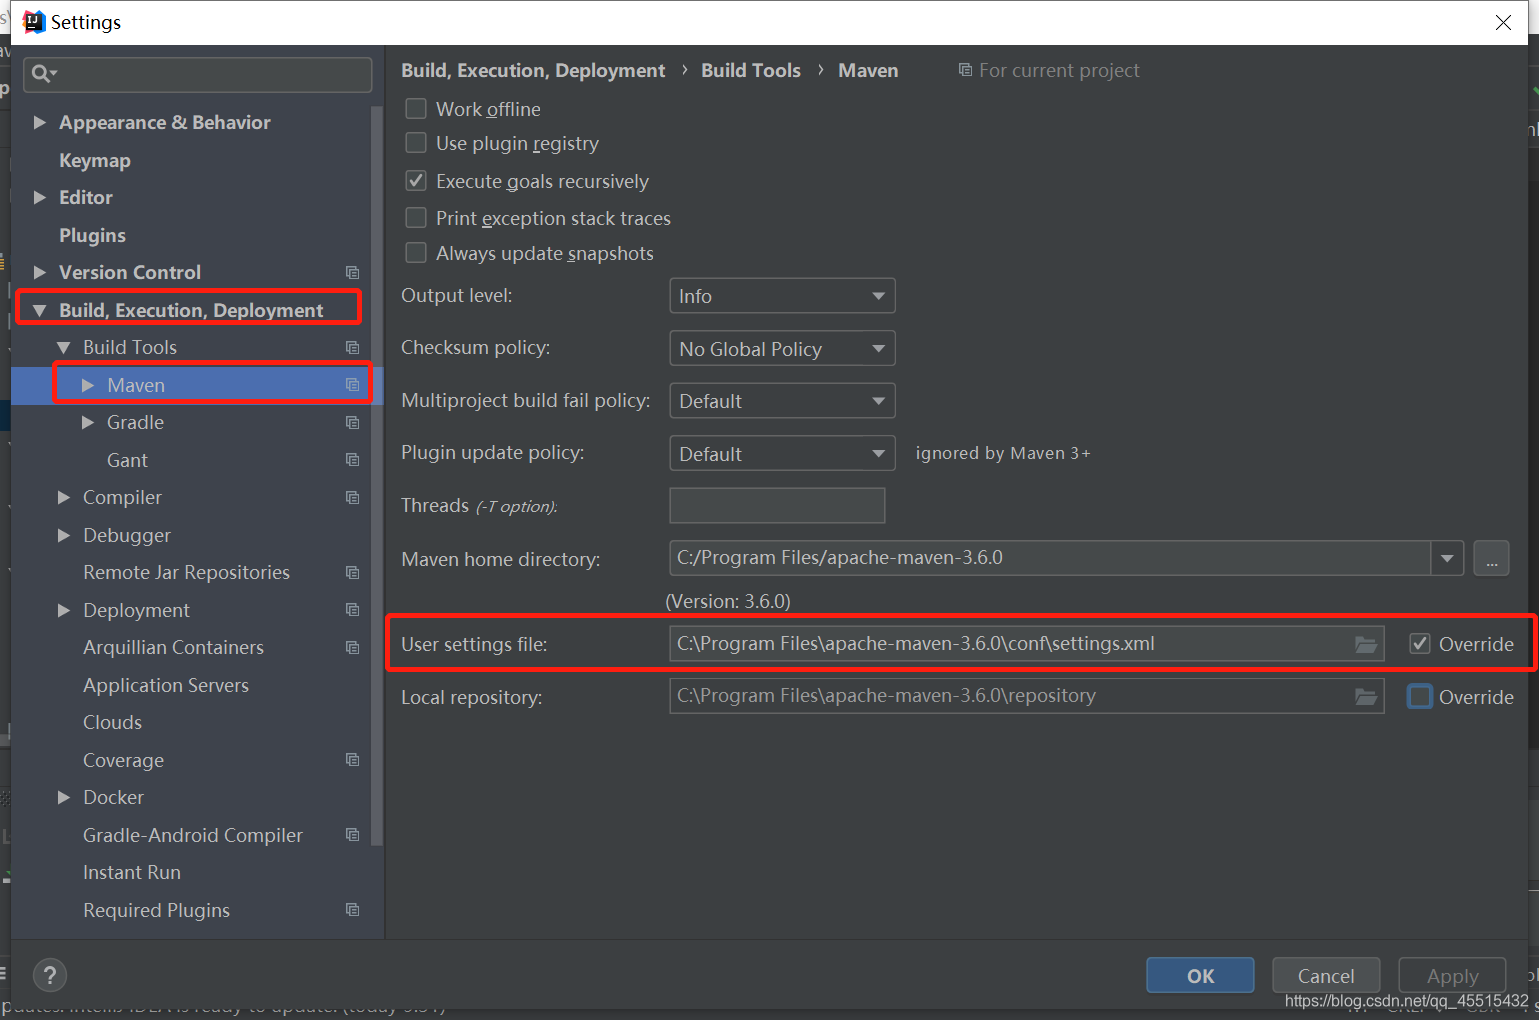The image size is (1539, 1020).
Task: Click folder browse icon for Local repository
Action: [1366, 696]
